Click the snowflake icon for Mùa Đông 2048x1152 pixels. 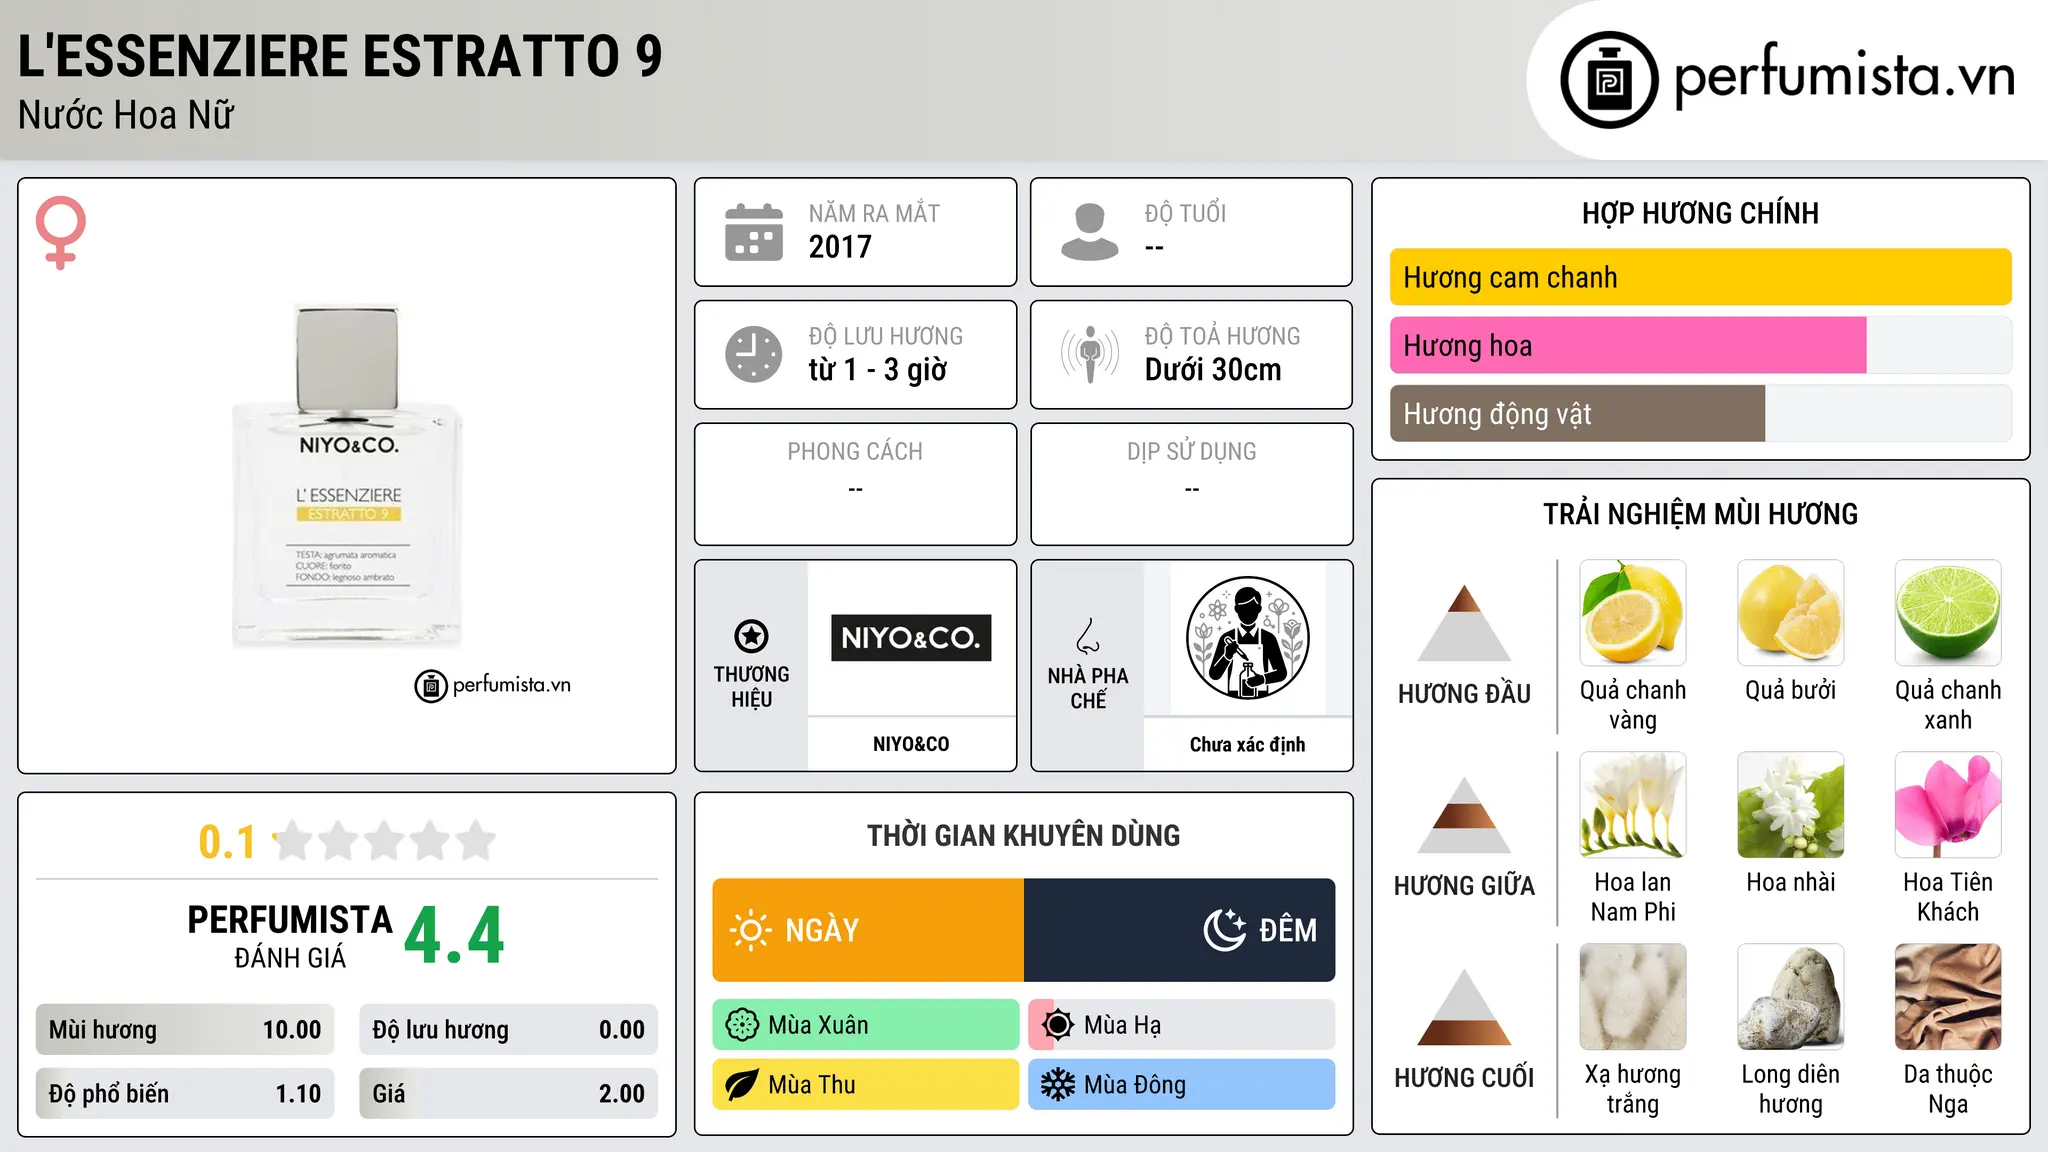click(x=1057, y=1085)
